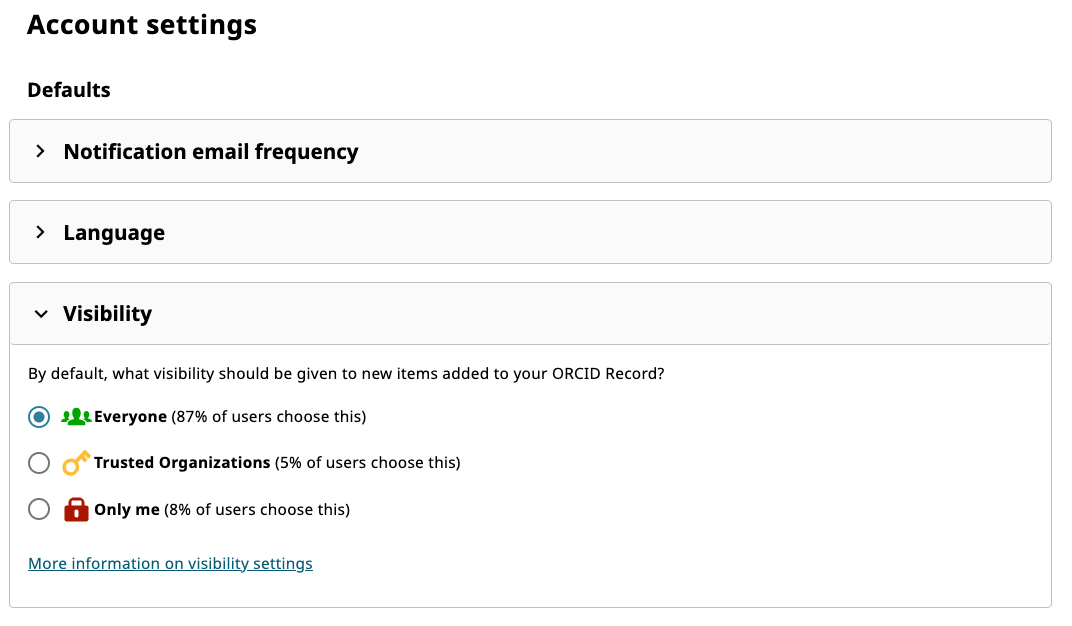Expand the Language section chevron

(41, 232)
